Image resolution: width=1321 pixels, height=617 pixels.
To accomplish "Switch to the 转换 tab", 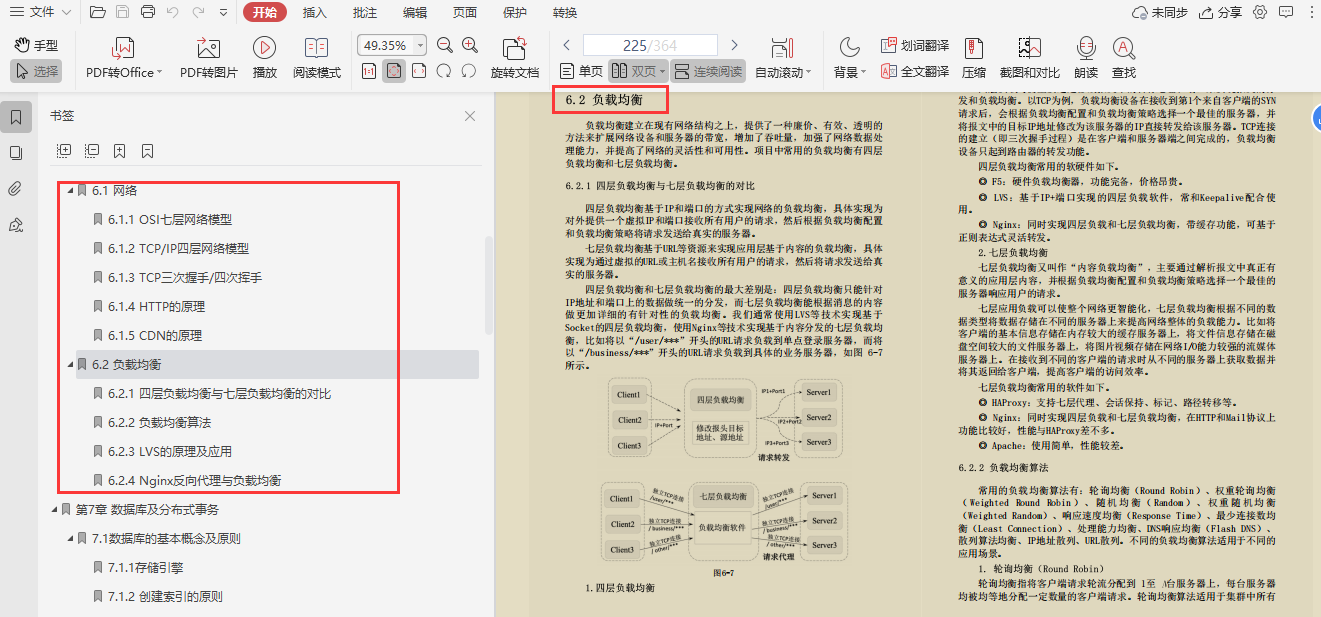I will [x=565, y=13].
